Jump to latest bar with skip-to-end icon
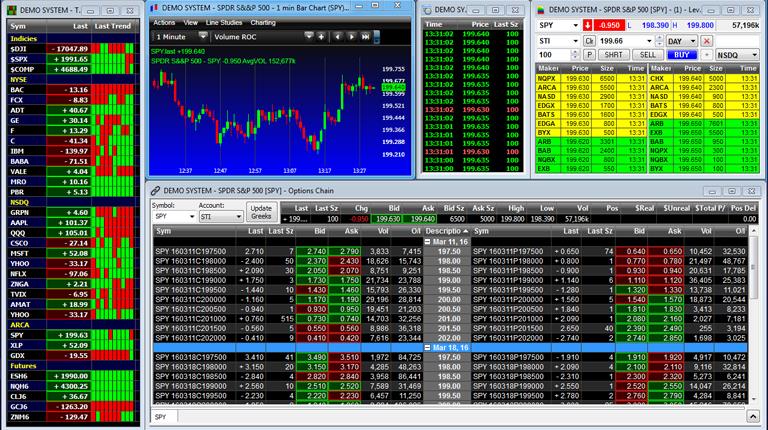The image size is (768, 430). tap(365, 37)
